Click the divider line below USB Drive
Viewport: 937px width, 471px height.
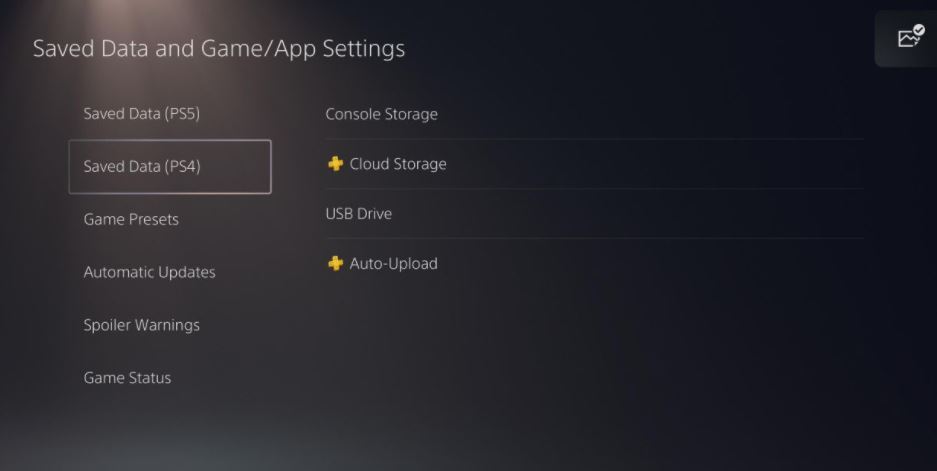tap(594, 239)
